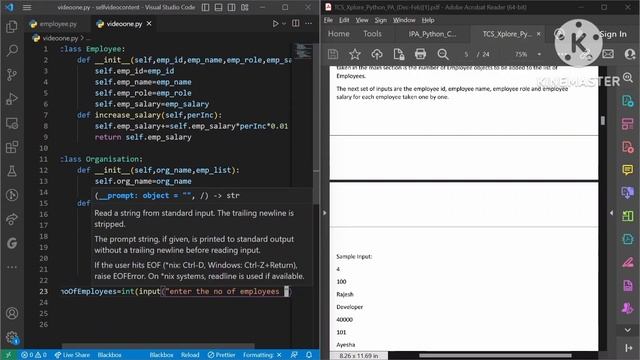Open the Window menu in Acrobat Reader
Viewport: 640px width, 360px height.
click(404, 20)
